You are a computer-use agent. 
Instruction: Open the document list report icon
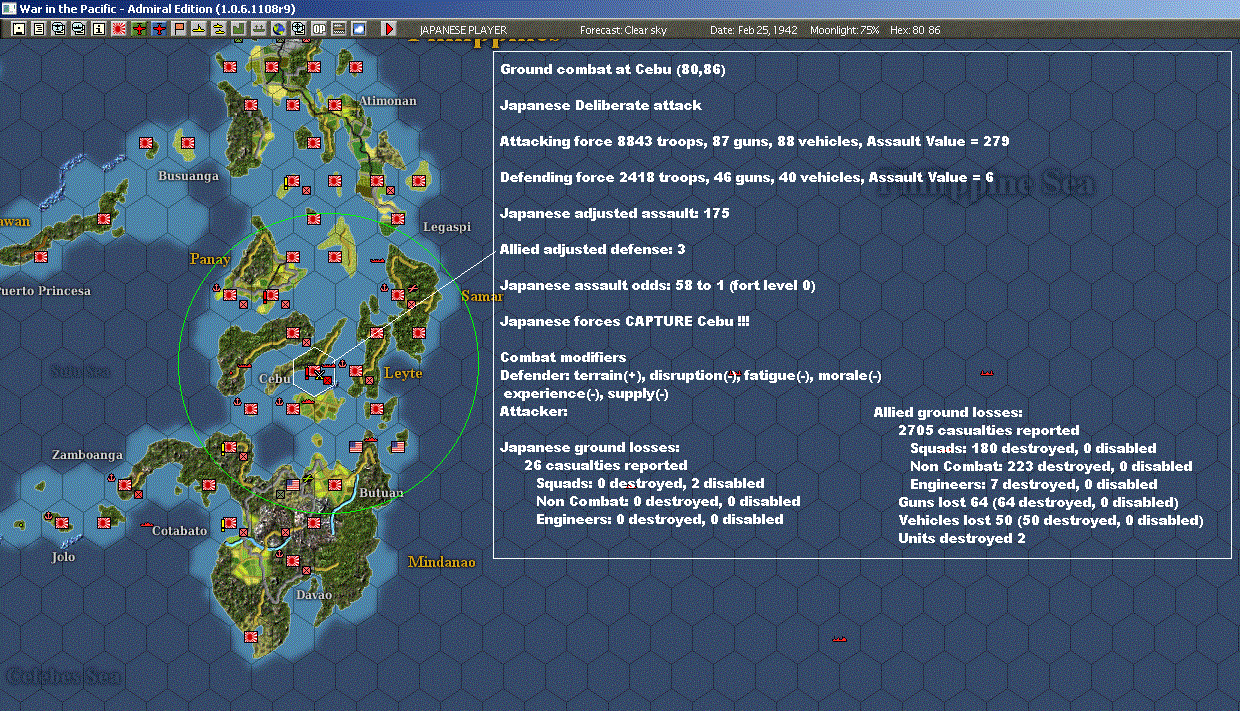39,29
